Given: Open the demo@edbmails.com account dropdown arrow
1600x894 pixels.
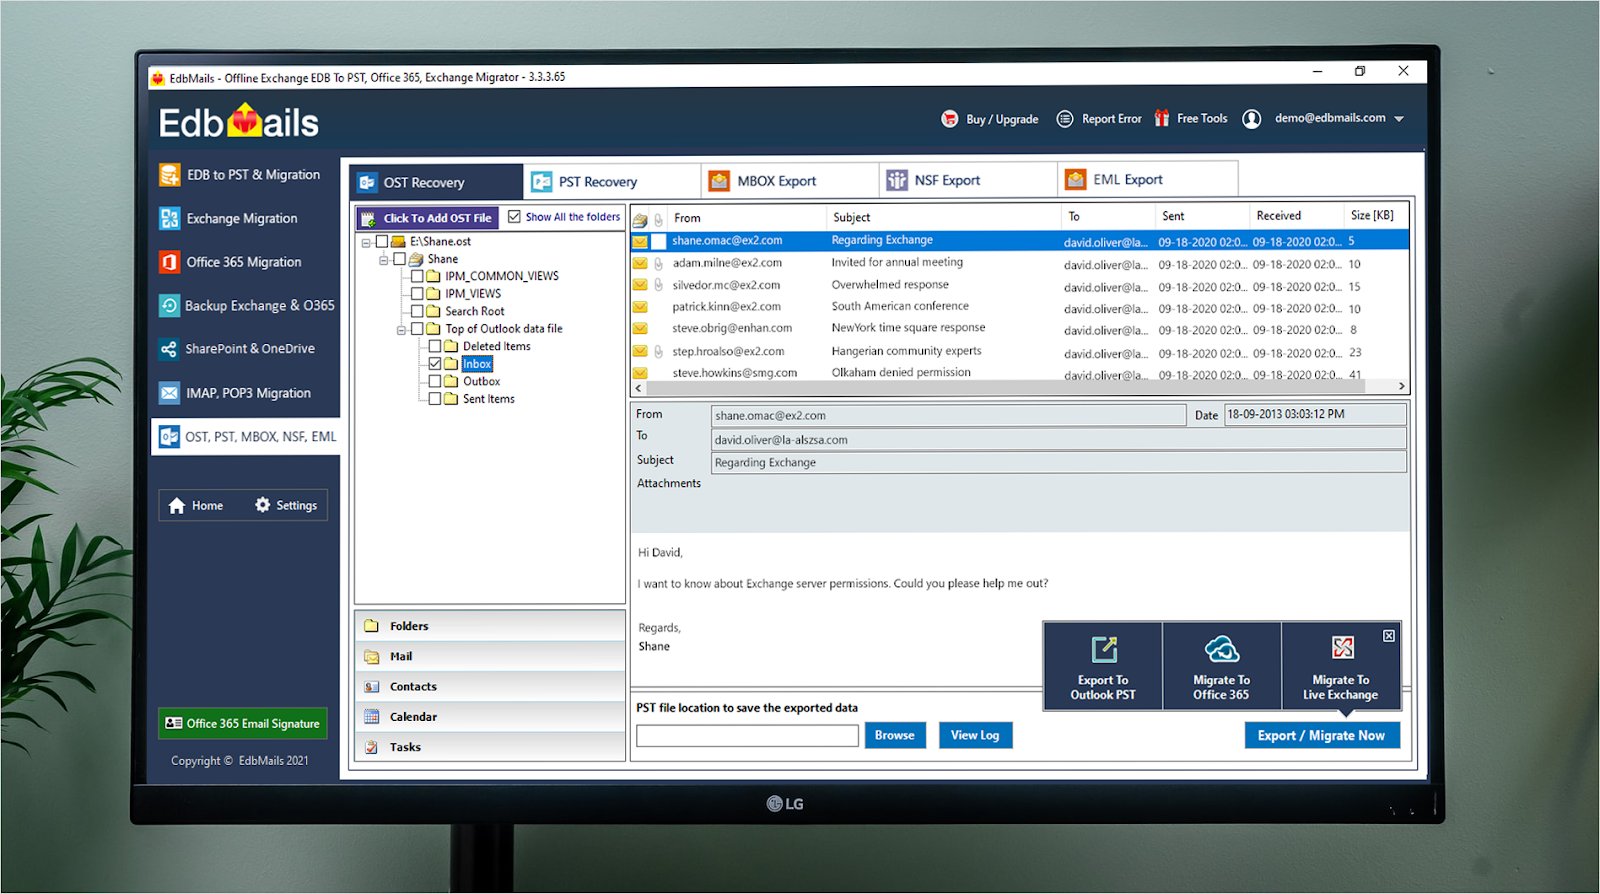Looking at the screenshot, I should click(x=1399, y=119).
